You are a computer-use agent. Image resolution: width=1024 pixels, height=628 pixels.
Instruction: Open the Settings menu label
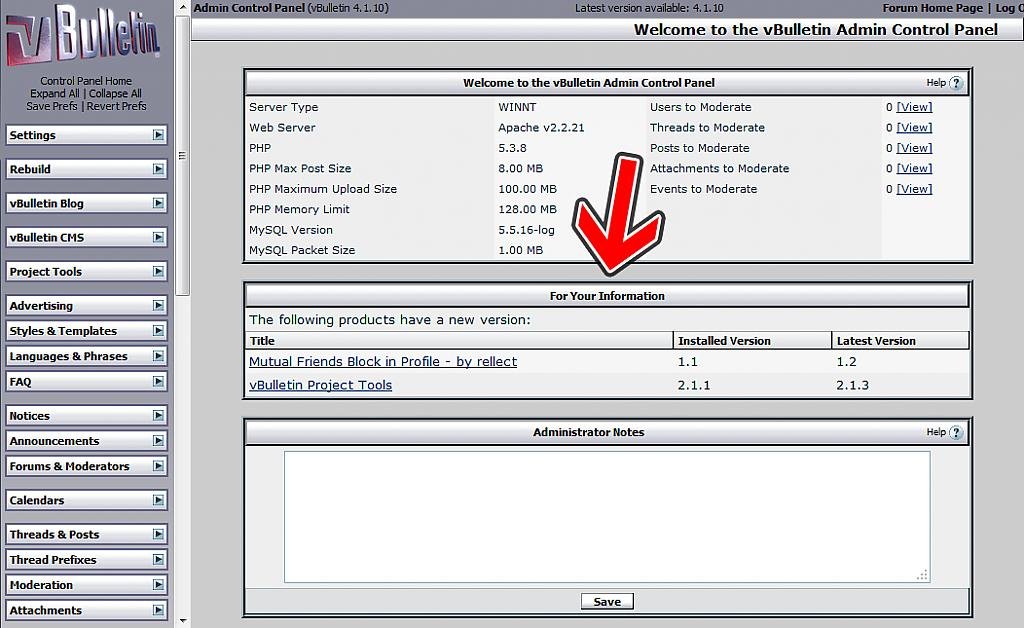click(x=33, y=135)
